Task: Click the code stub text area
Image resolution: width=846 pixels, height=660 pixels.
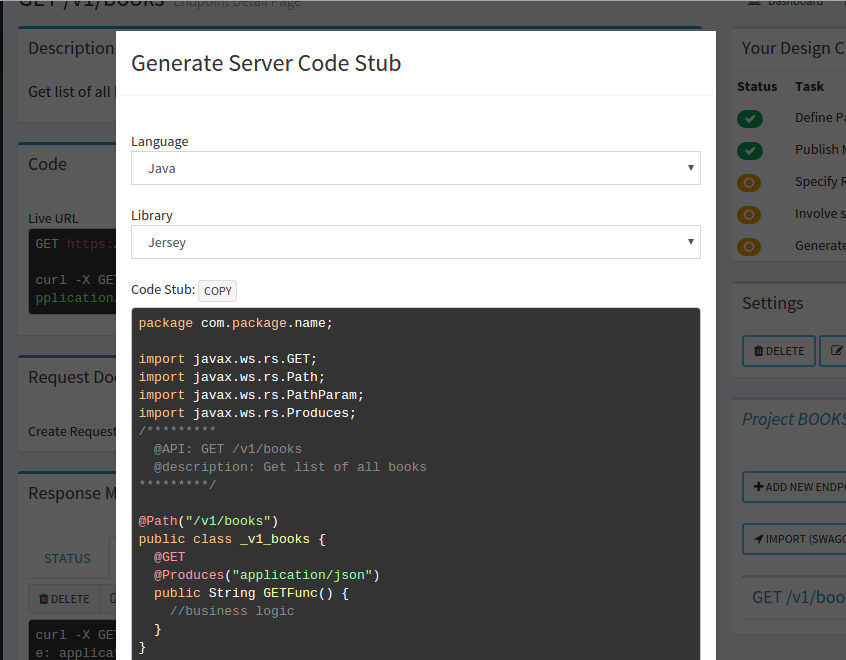Action: (x=415, y=484)
